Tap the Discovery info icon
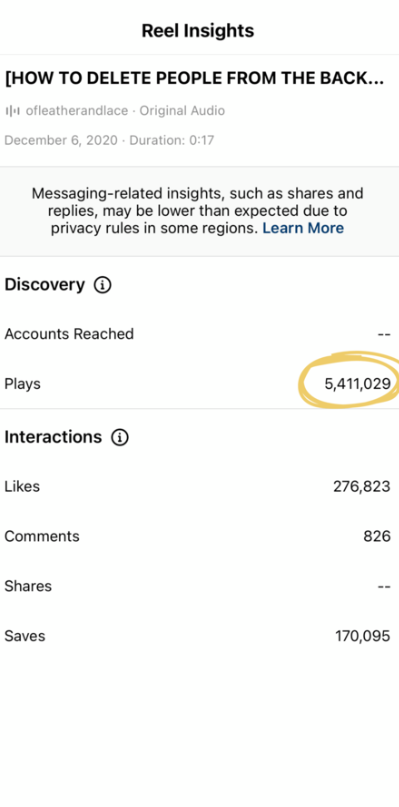Viewport: 399px width, 807px height. 102,285
